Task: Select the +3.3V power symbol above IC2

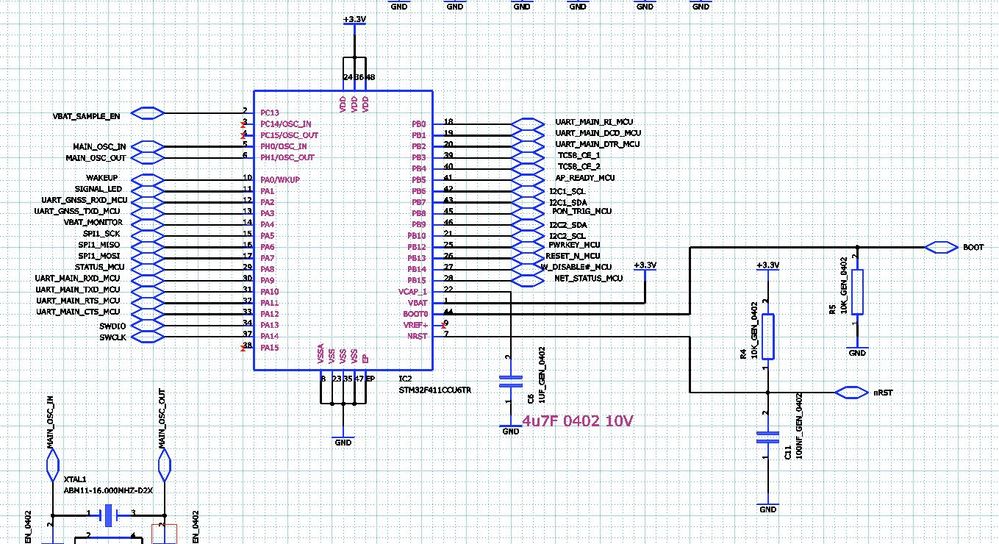Action: 354,22
